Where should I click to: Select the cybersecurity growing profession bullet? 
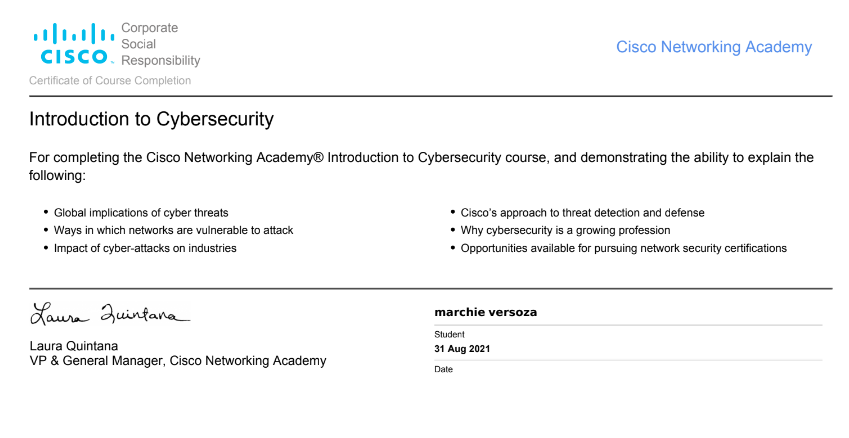tap(565, 230)
